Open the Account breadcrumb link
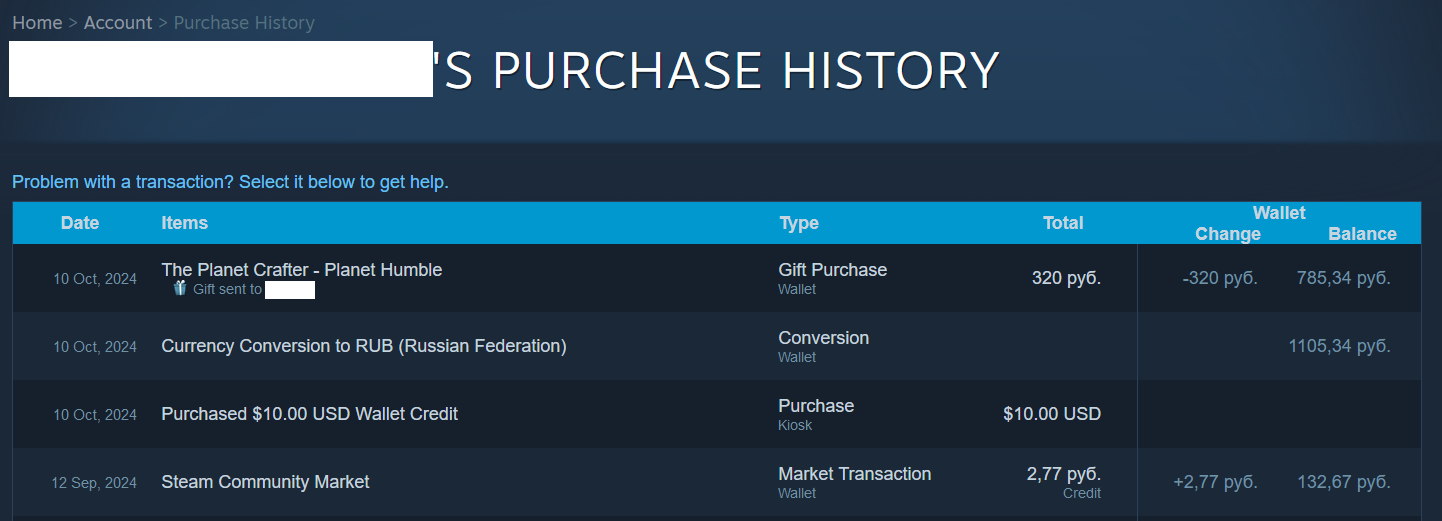This screenshot has width=1442, height=521. pyautogui.click(x=118, y=22)
